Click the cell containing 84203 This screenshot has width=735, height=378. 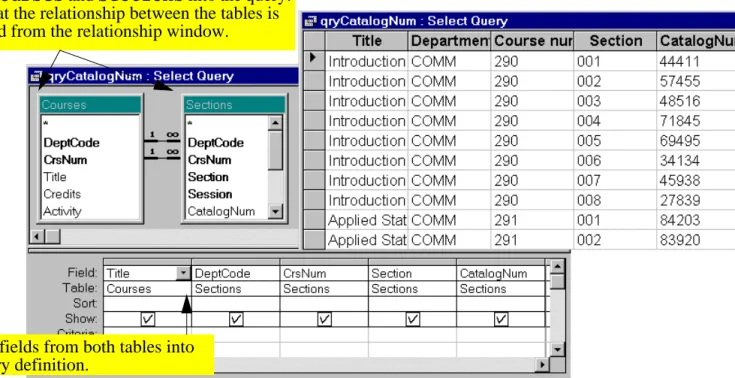[696, 220]
